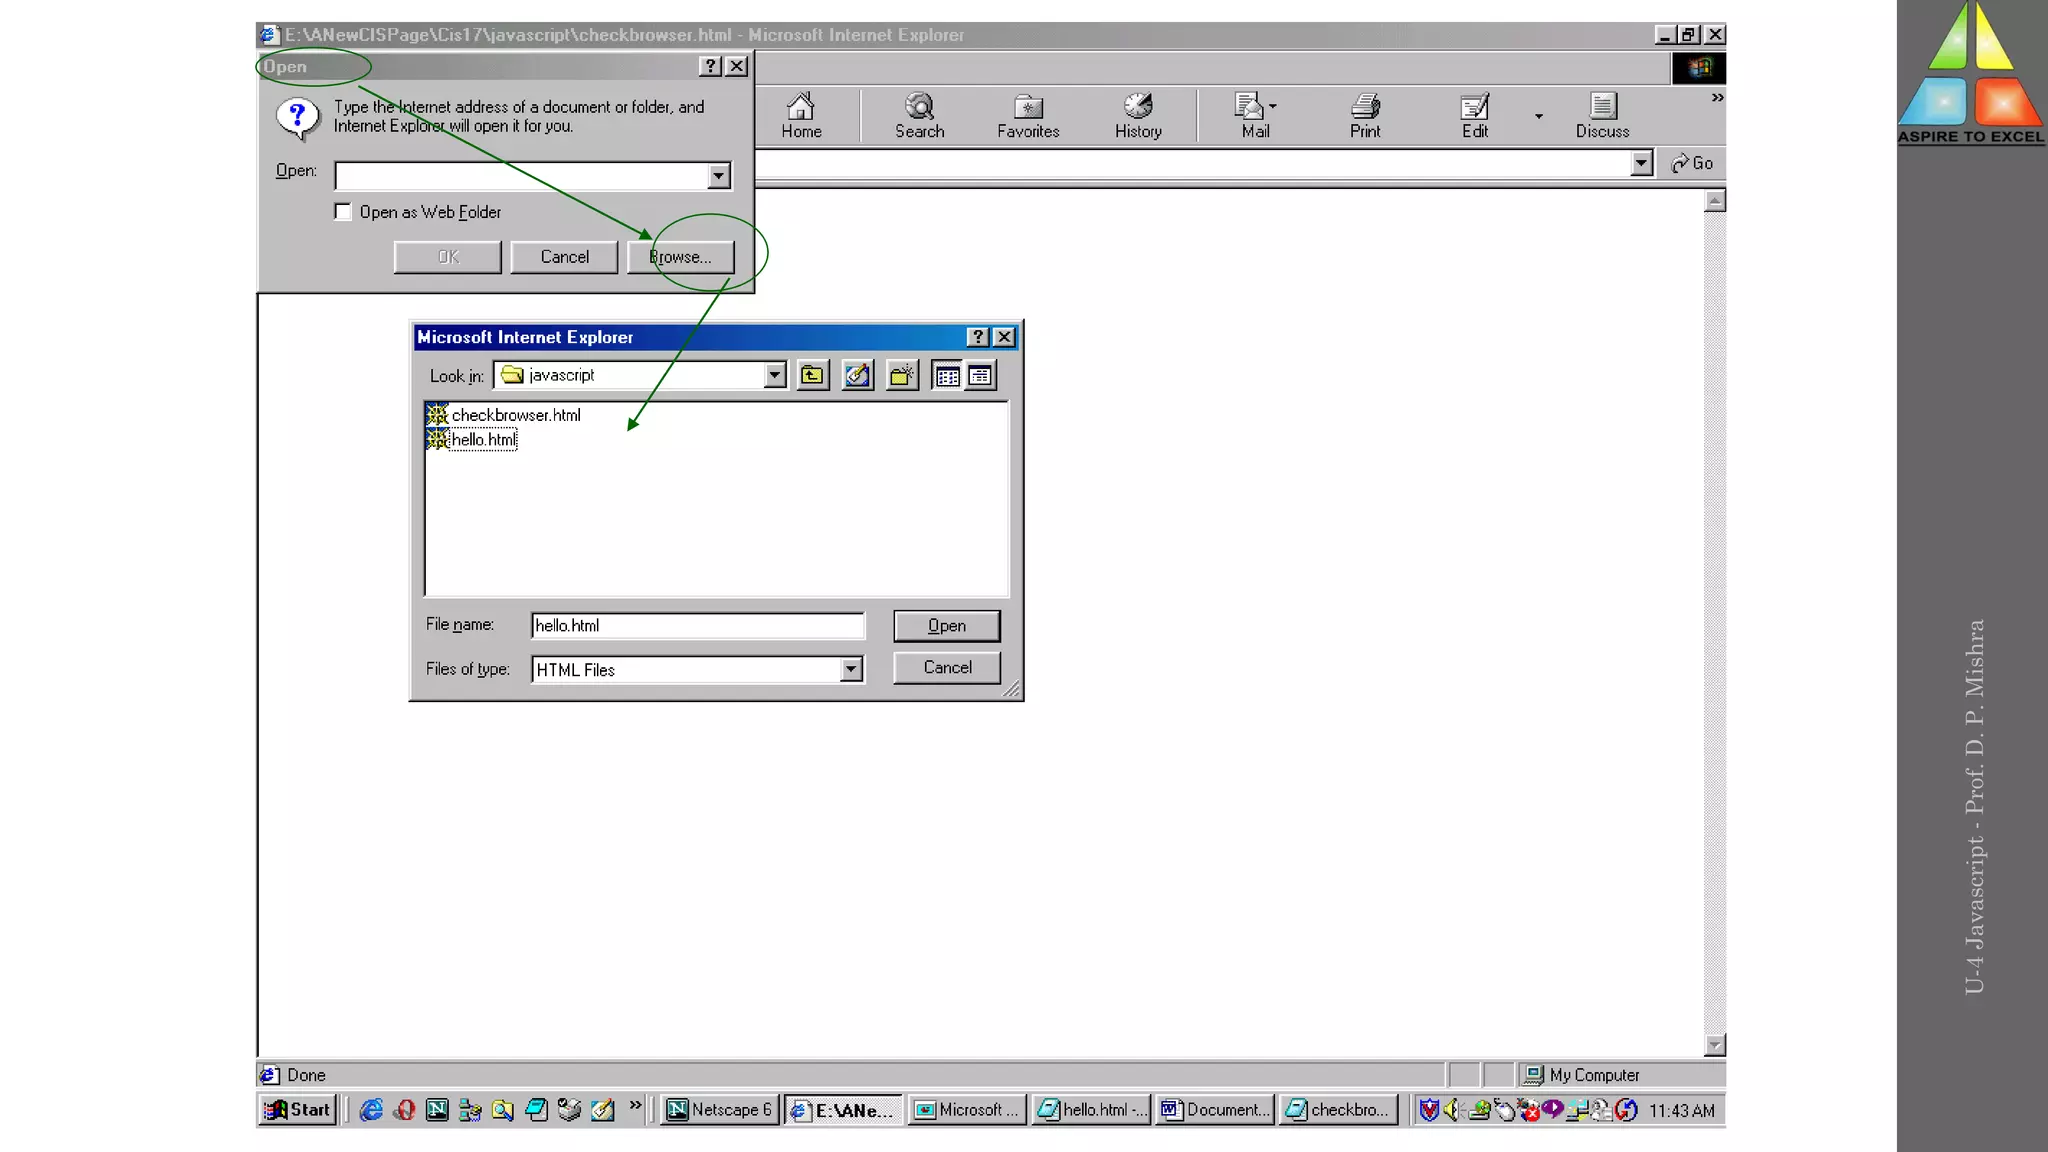Enable Open as Web Folder checkbox

343,212
